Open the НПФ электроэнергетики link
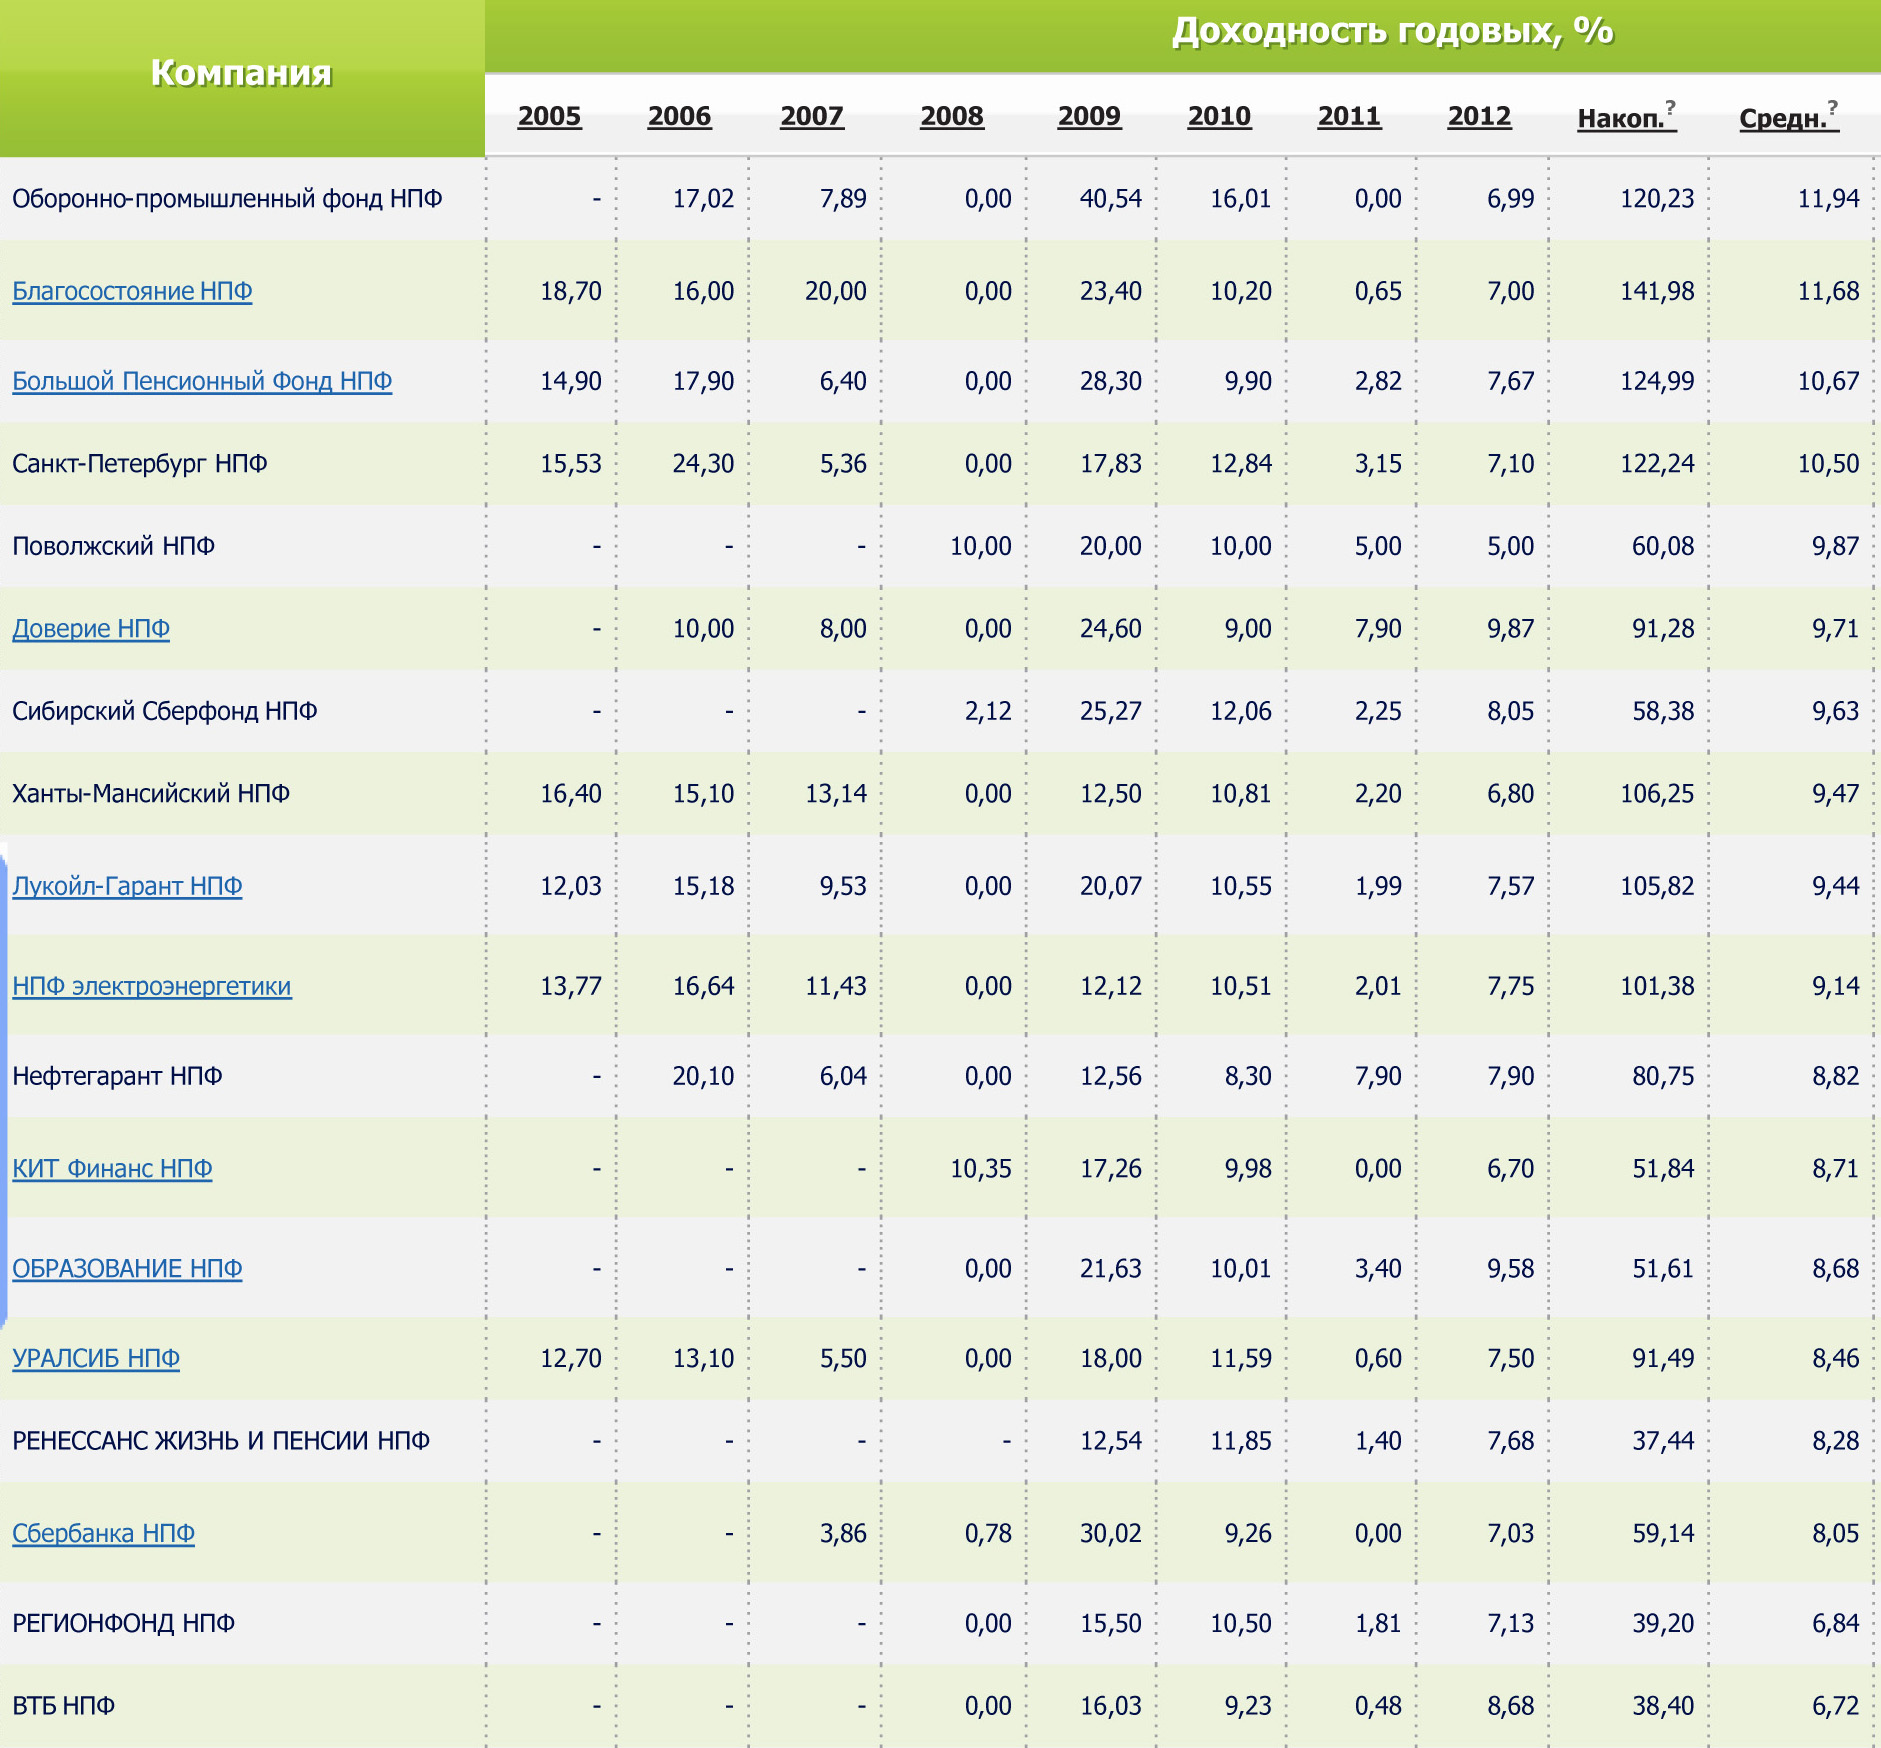The image size is (1881, 1748). 152,986
